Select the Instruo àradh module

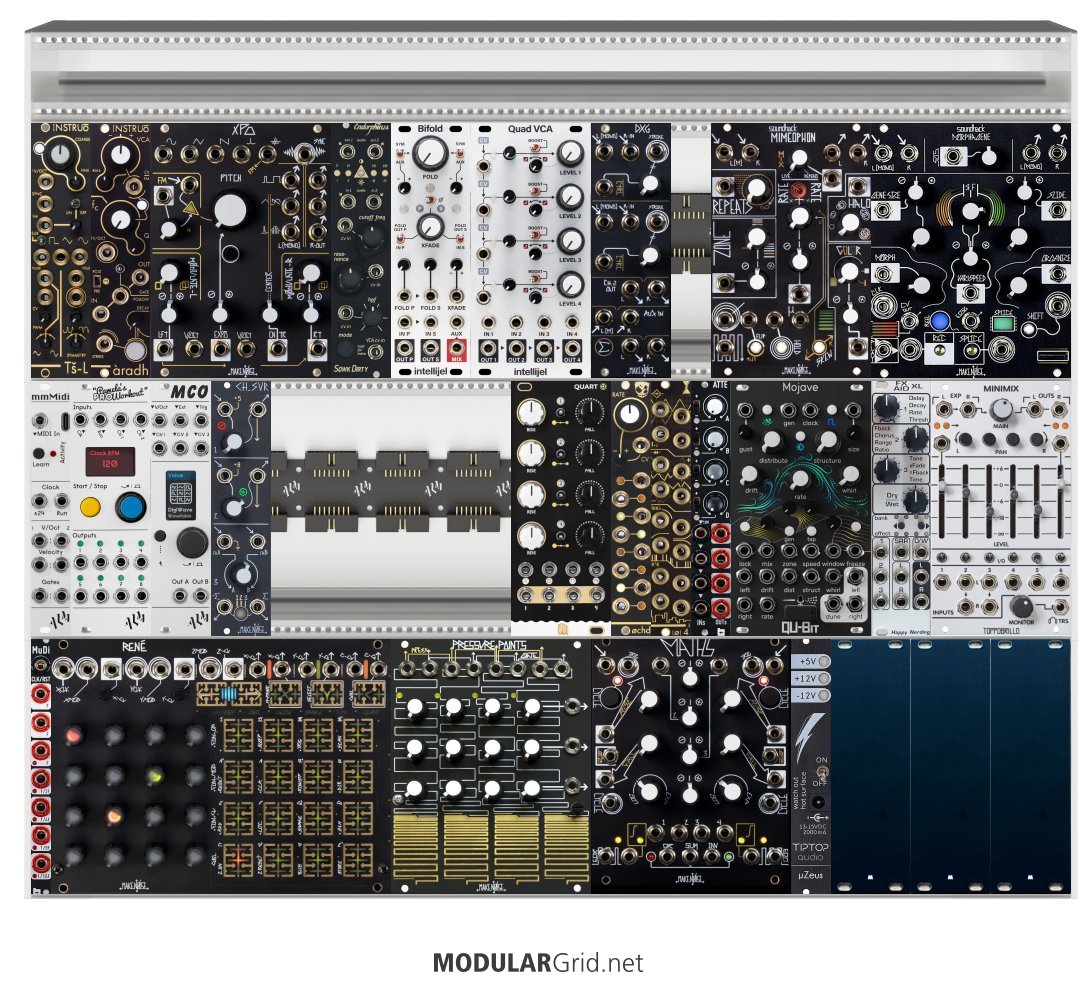(x=121, y=250)
